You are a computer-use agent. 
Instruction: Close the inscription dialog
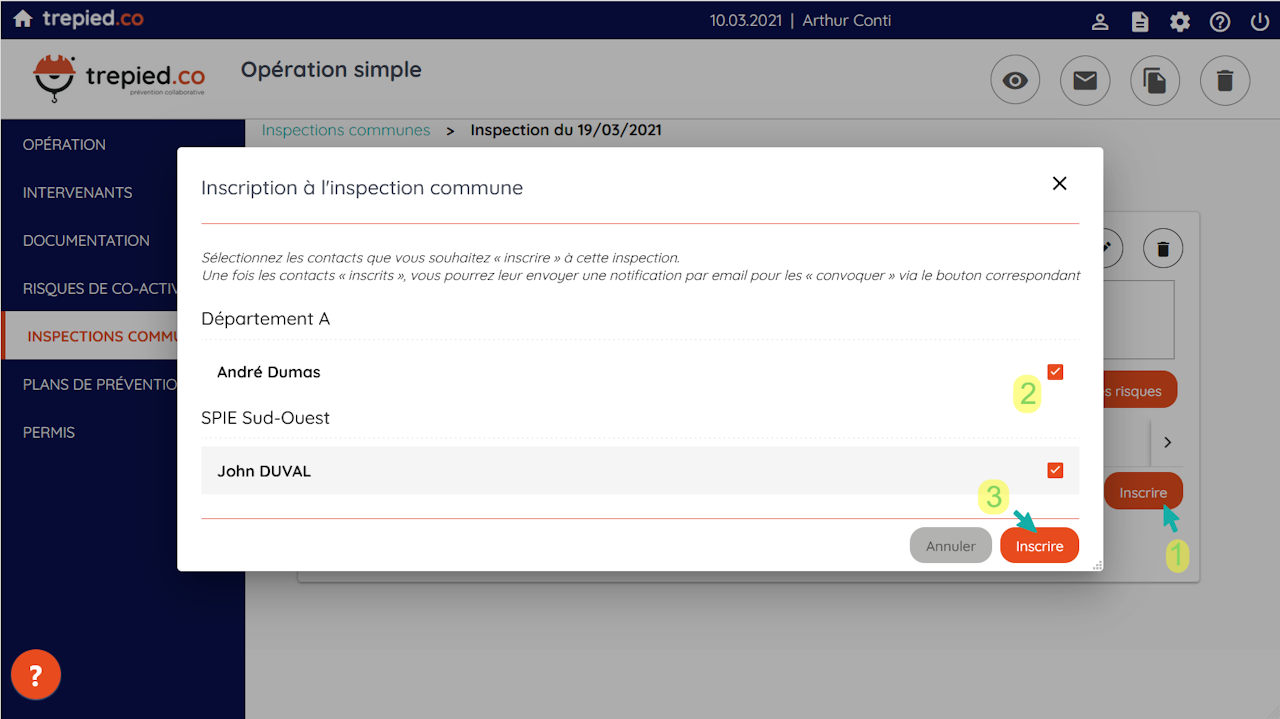1060,183
